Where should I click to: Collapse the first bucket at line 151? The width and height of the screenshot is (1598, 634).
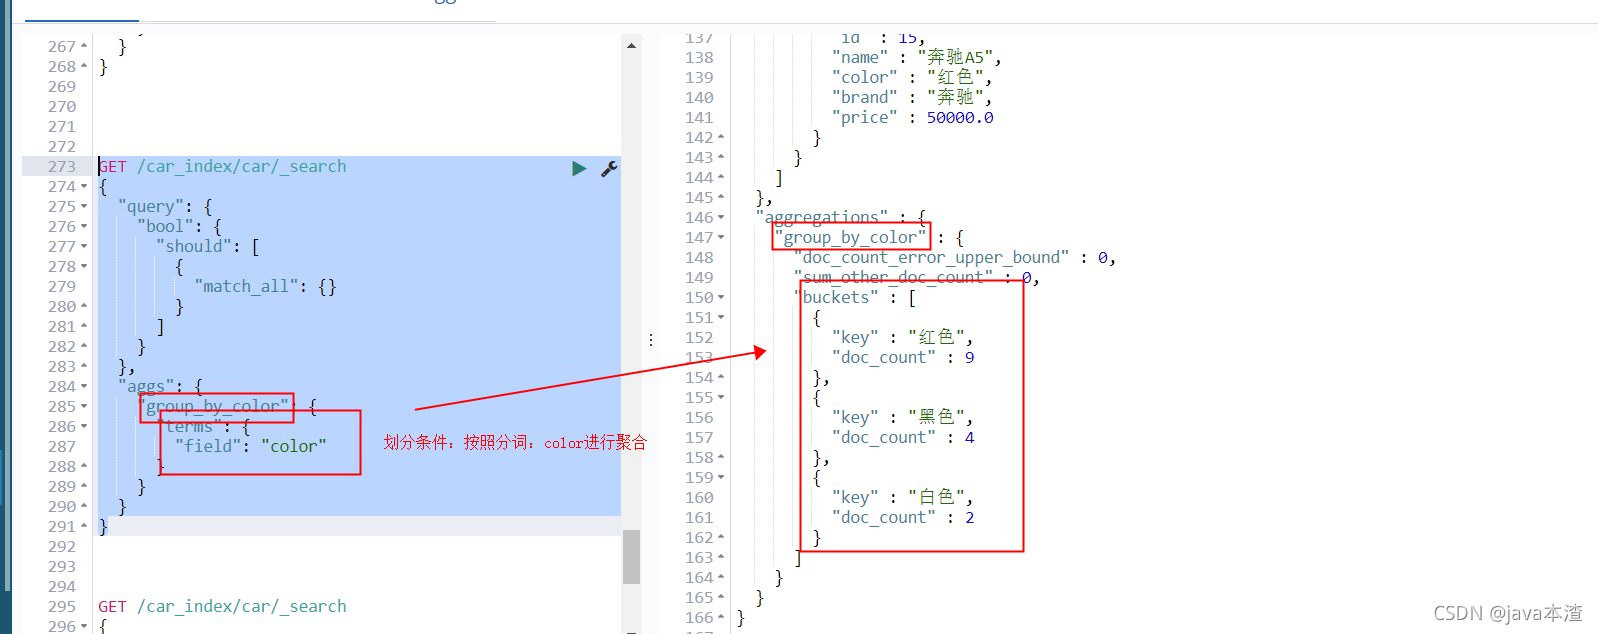[x=721, y=318]
